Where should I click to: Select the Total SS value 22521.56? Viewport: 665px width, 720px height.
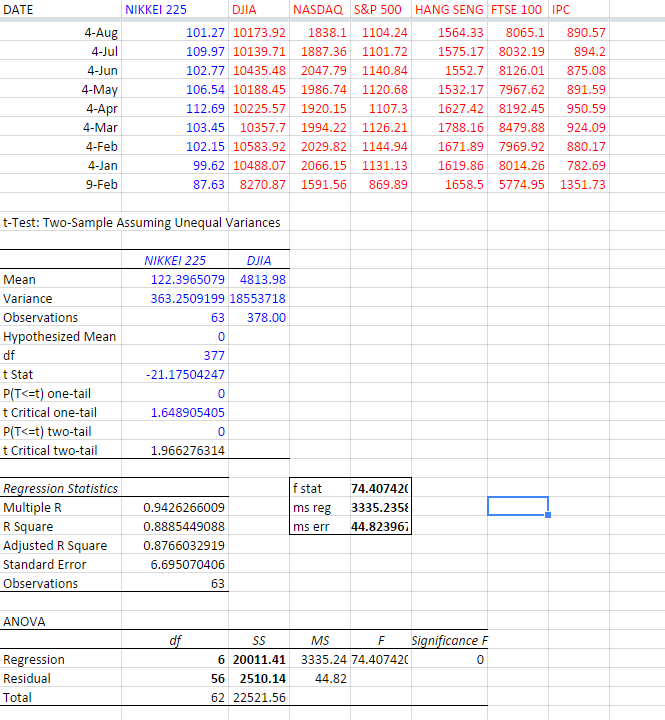259,698
